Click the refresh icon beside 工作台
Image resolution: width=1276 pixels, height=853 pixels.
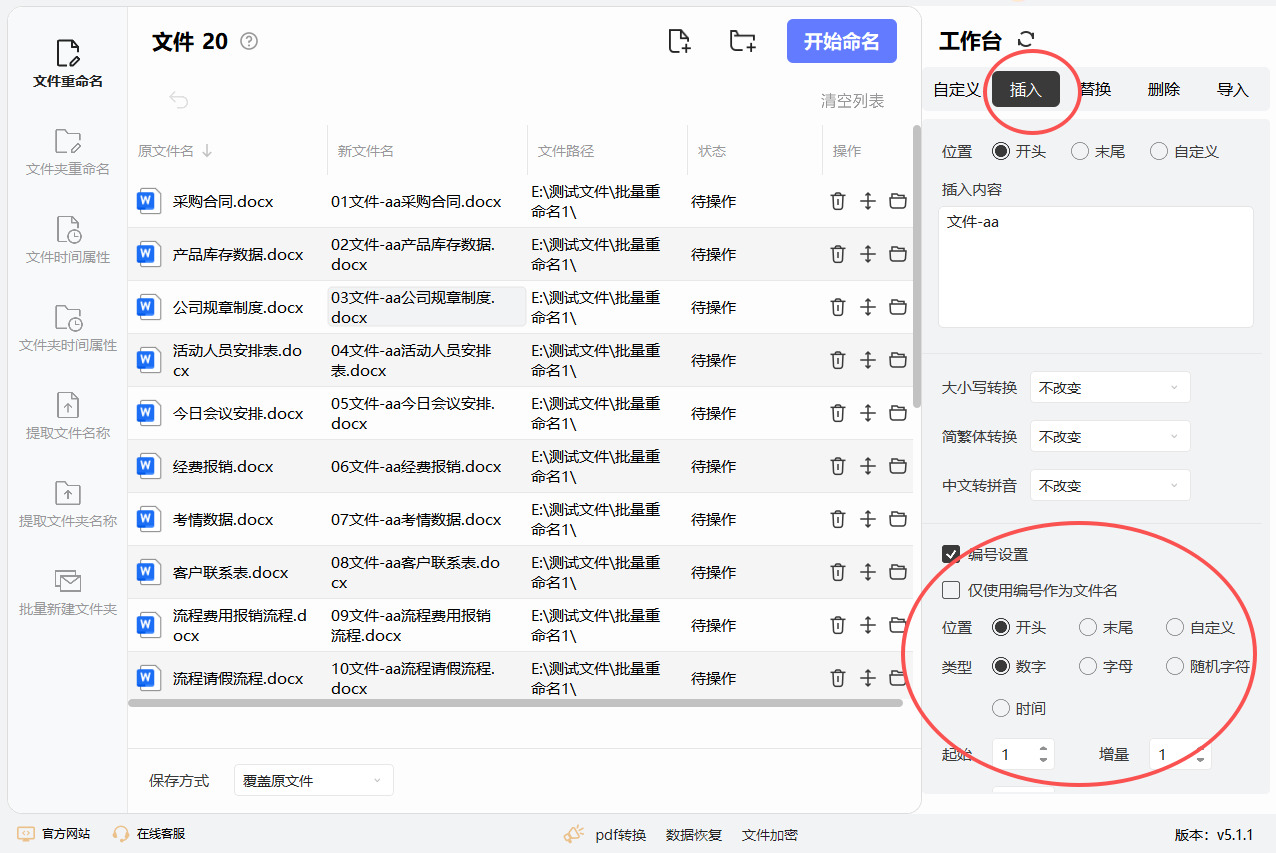[x=1026, y=40]
